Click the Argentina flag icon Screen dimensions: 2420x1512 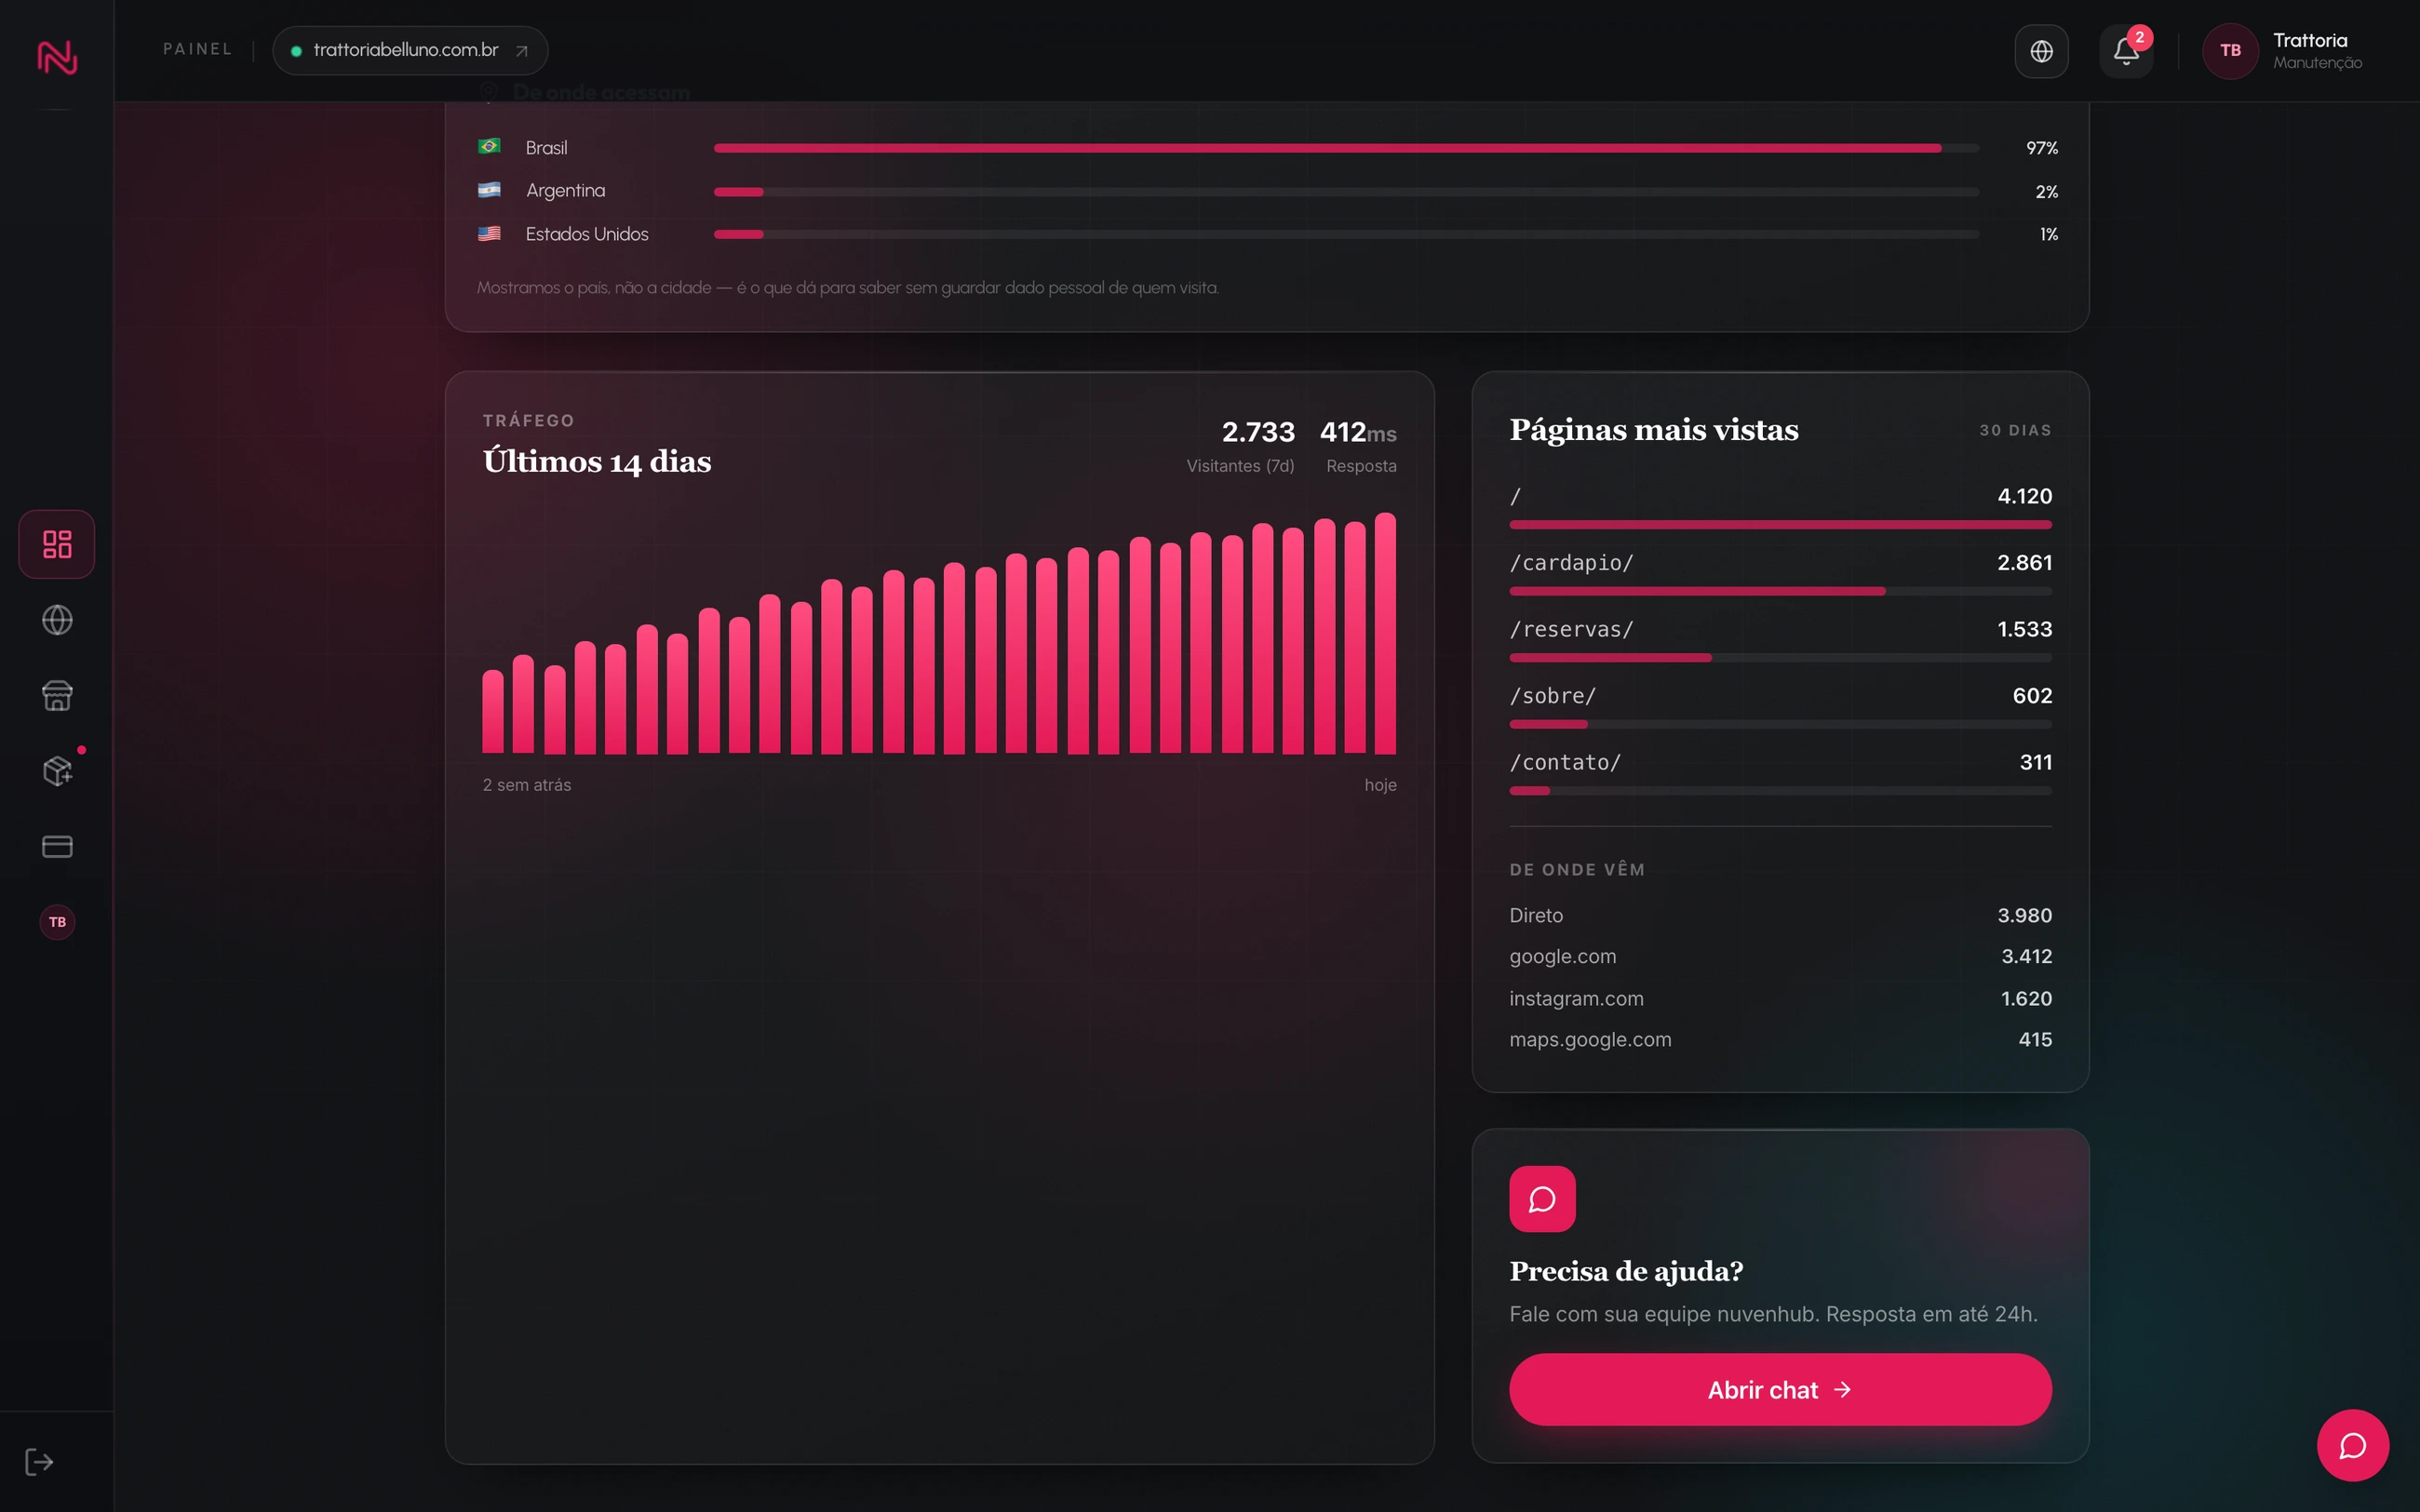point(489,190)
